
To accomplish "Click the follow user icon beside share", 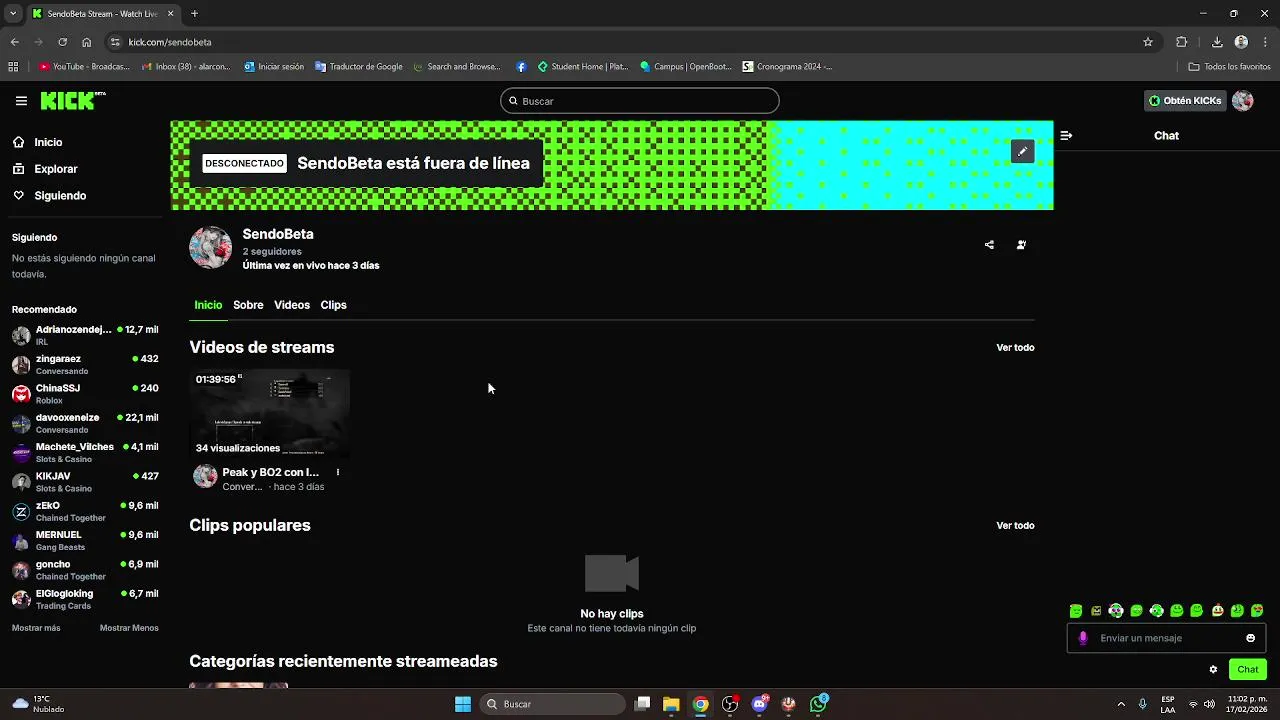I will [1021, 244].
